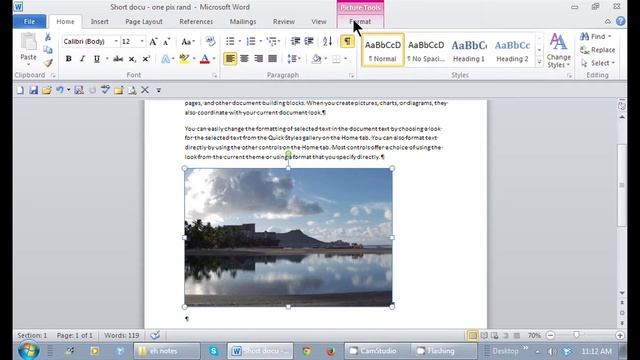Screen dimensions: 640x360
Task: Open Paragraph dialog launcher
Action: (351, 76)
